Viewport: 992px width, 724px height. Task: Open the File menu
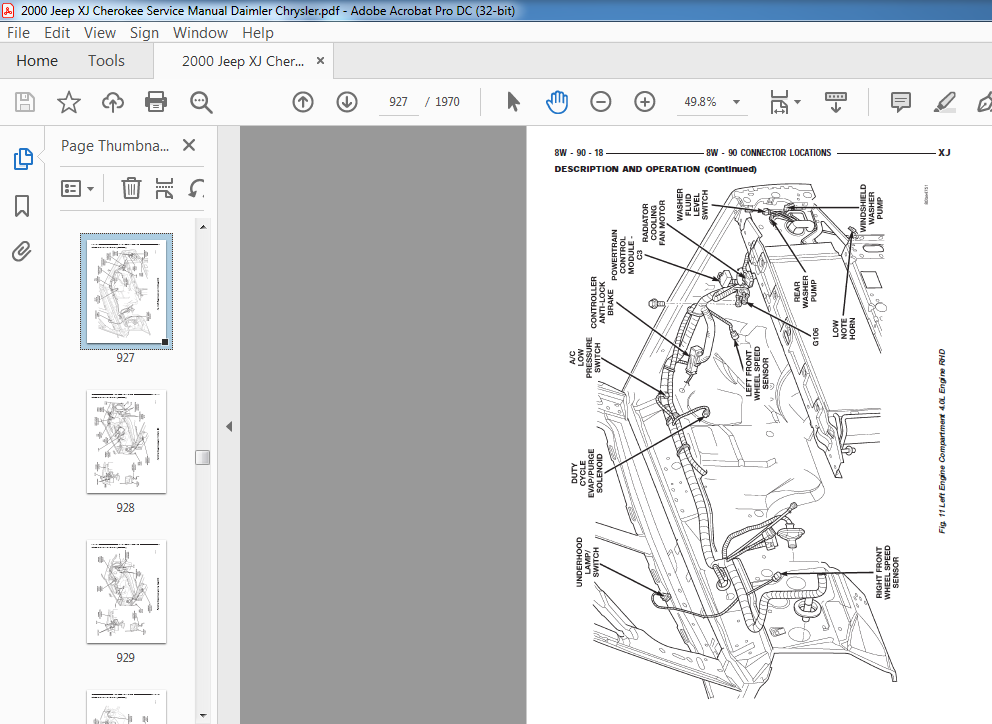pyautogui.click(x=18, y=33)
